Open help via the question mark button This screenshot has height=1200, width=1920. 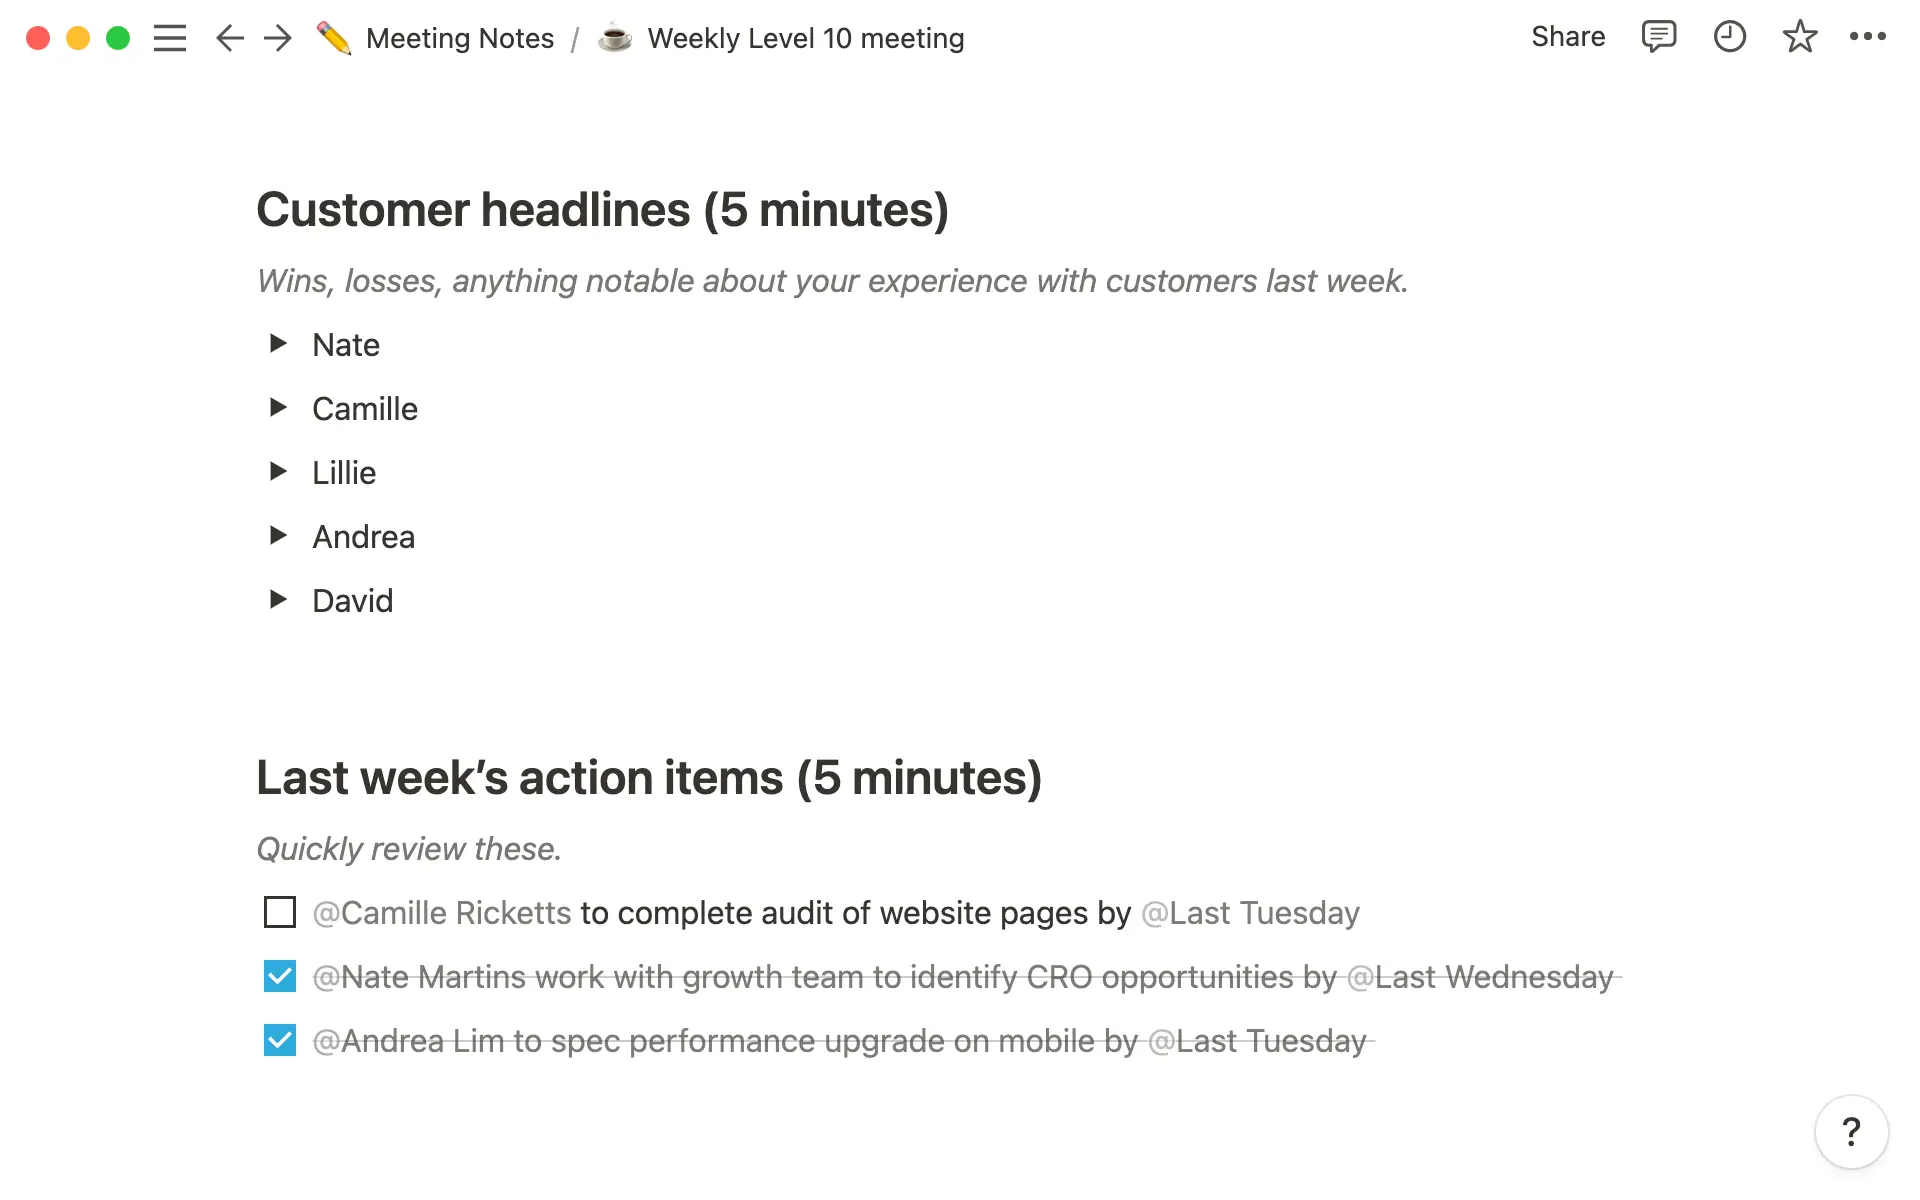point(1852,1132)
